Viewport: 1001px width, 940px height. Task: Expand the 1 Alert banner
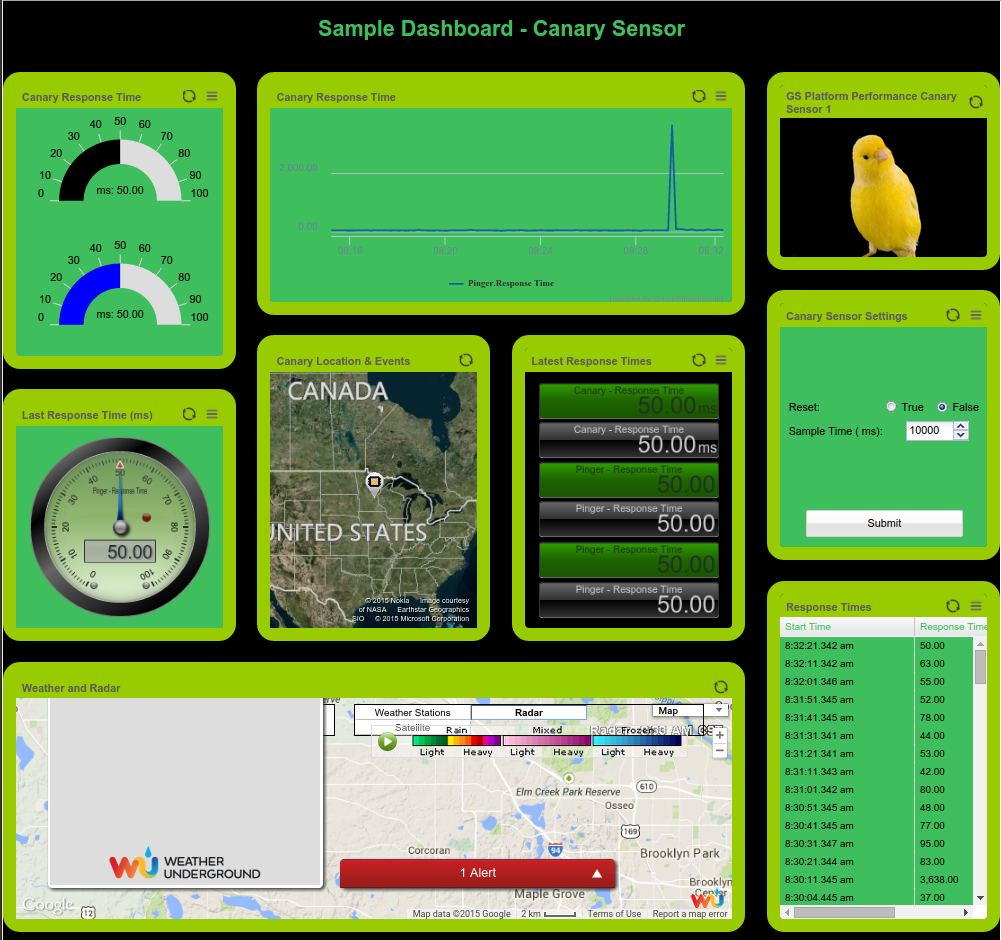[478, 873]
